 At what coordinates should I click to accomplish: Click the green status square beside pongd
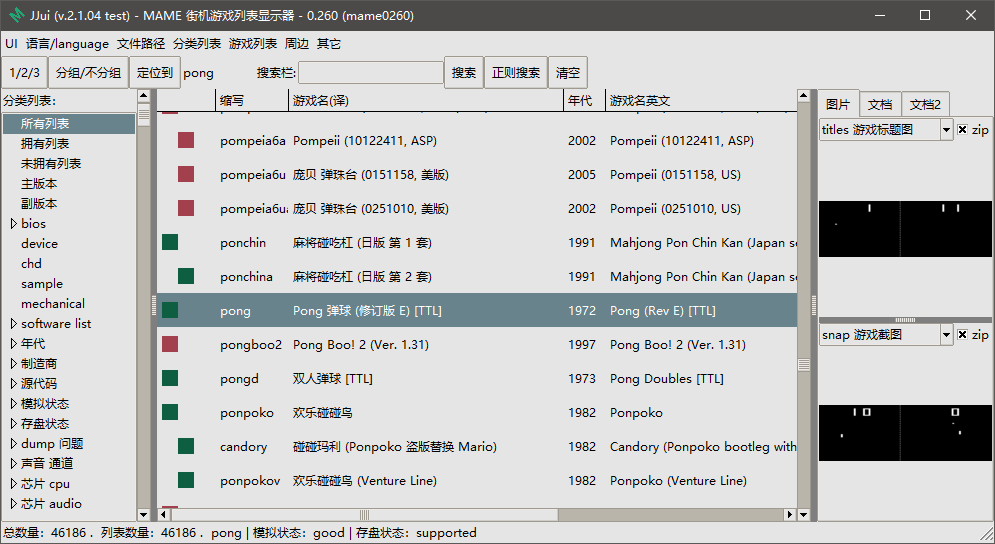(x=170, y=378)
